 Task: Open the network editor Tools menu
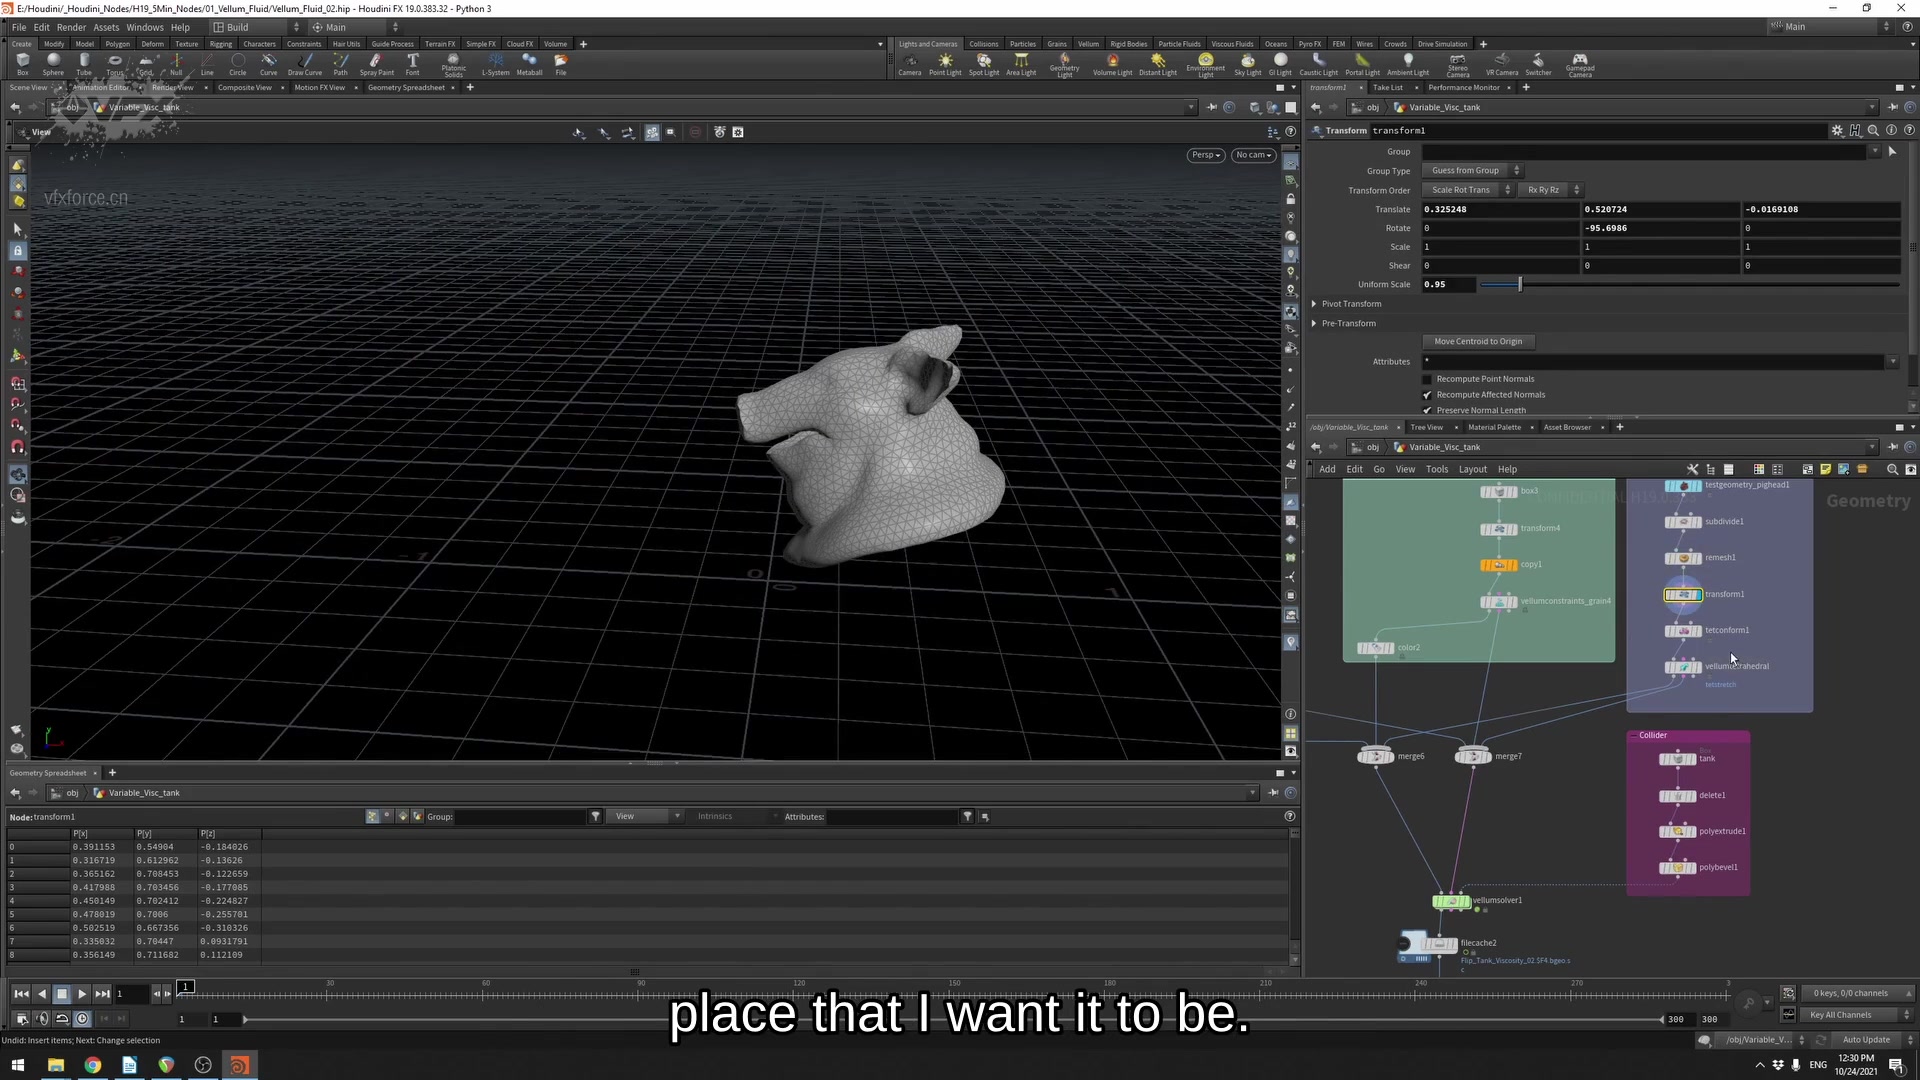[1436, 470]
